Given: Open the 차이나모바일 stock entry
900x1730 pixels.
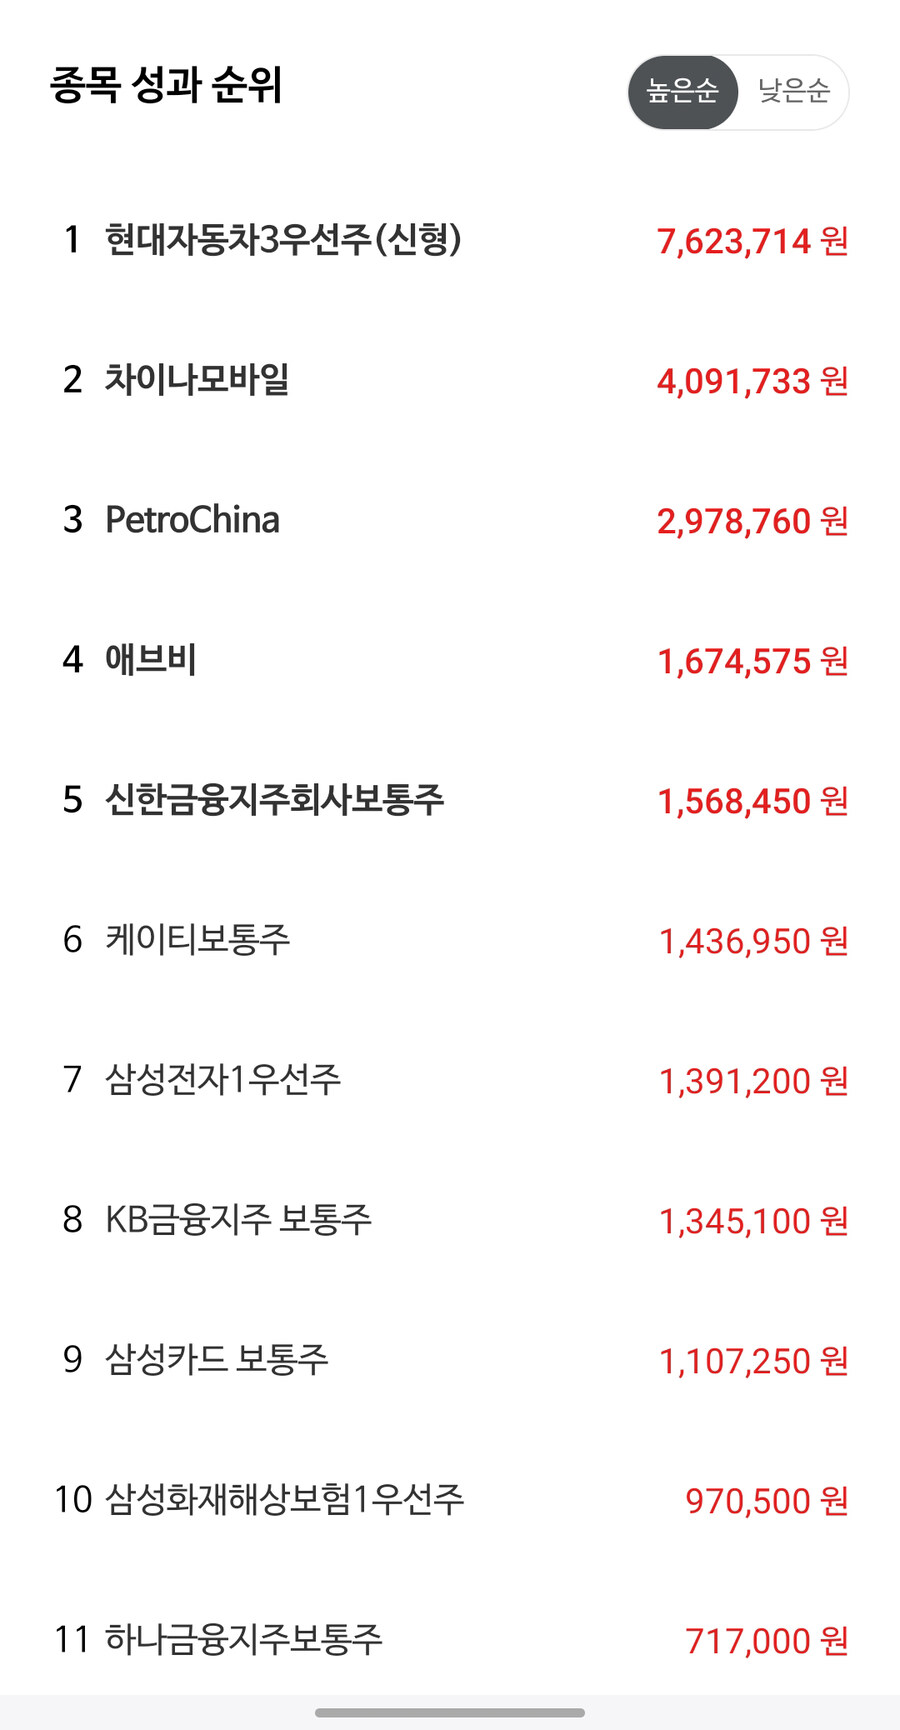Looking at the screenshot, I should 197,380.
